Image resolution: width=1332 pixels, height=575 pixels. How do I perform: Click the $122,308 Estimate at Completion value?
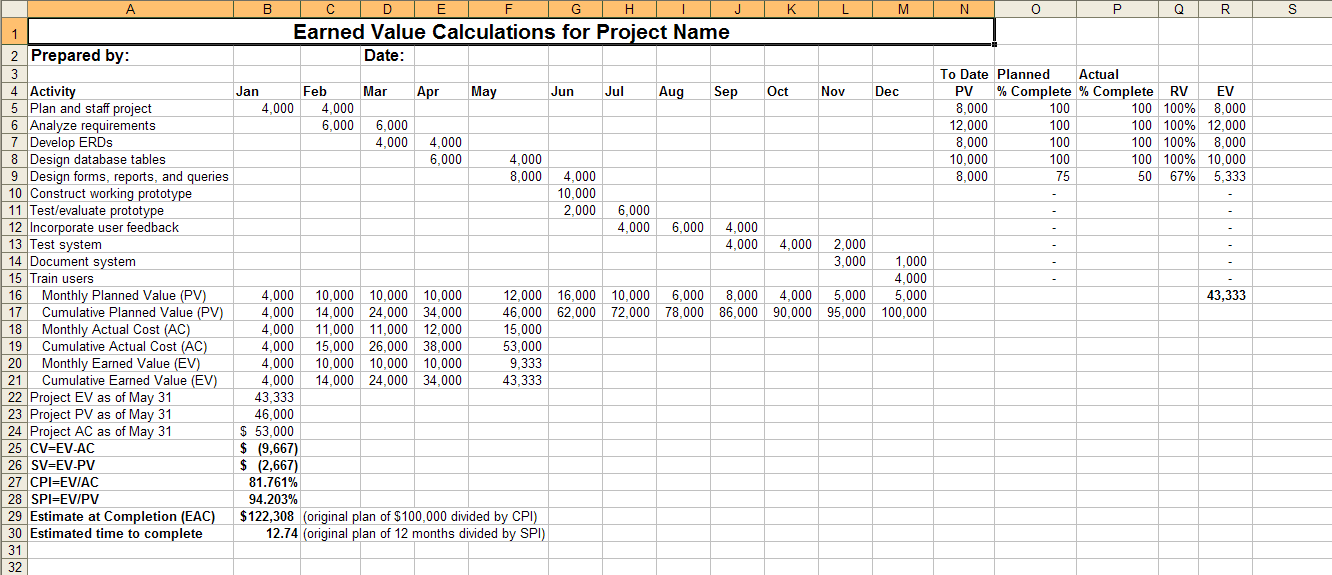[268, 517]
